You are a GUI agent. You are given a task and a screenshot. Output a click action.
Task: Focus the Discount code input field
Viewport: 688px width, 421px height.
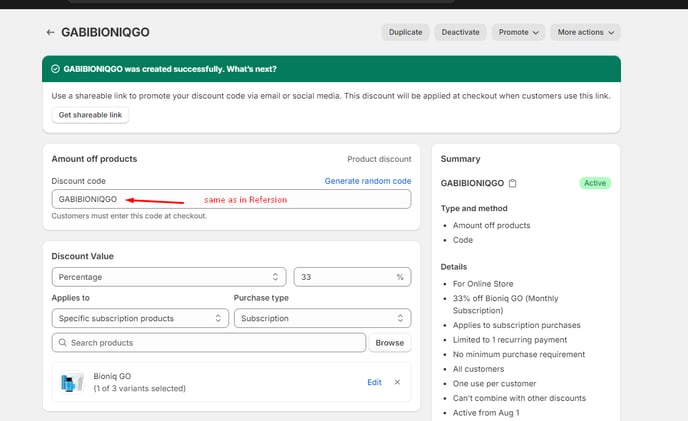[x=230, y=199]
